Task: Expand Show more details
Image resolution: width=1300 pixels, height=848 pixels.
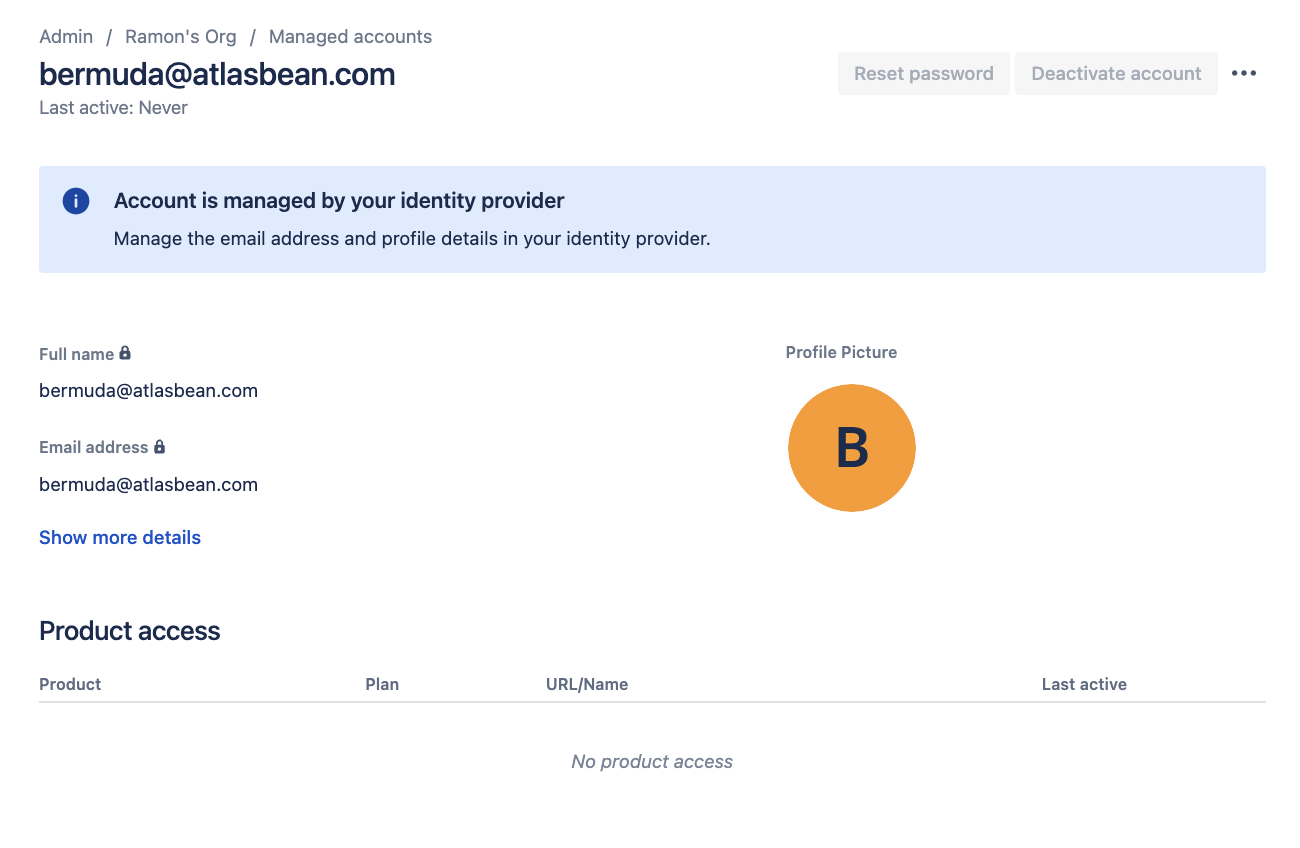Action: click(120, 538)
